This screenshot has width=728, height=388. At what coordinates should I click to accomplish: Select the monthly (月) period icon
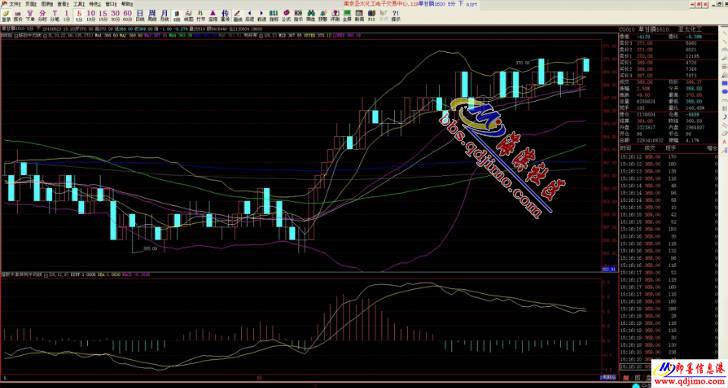point(164,16)
